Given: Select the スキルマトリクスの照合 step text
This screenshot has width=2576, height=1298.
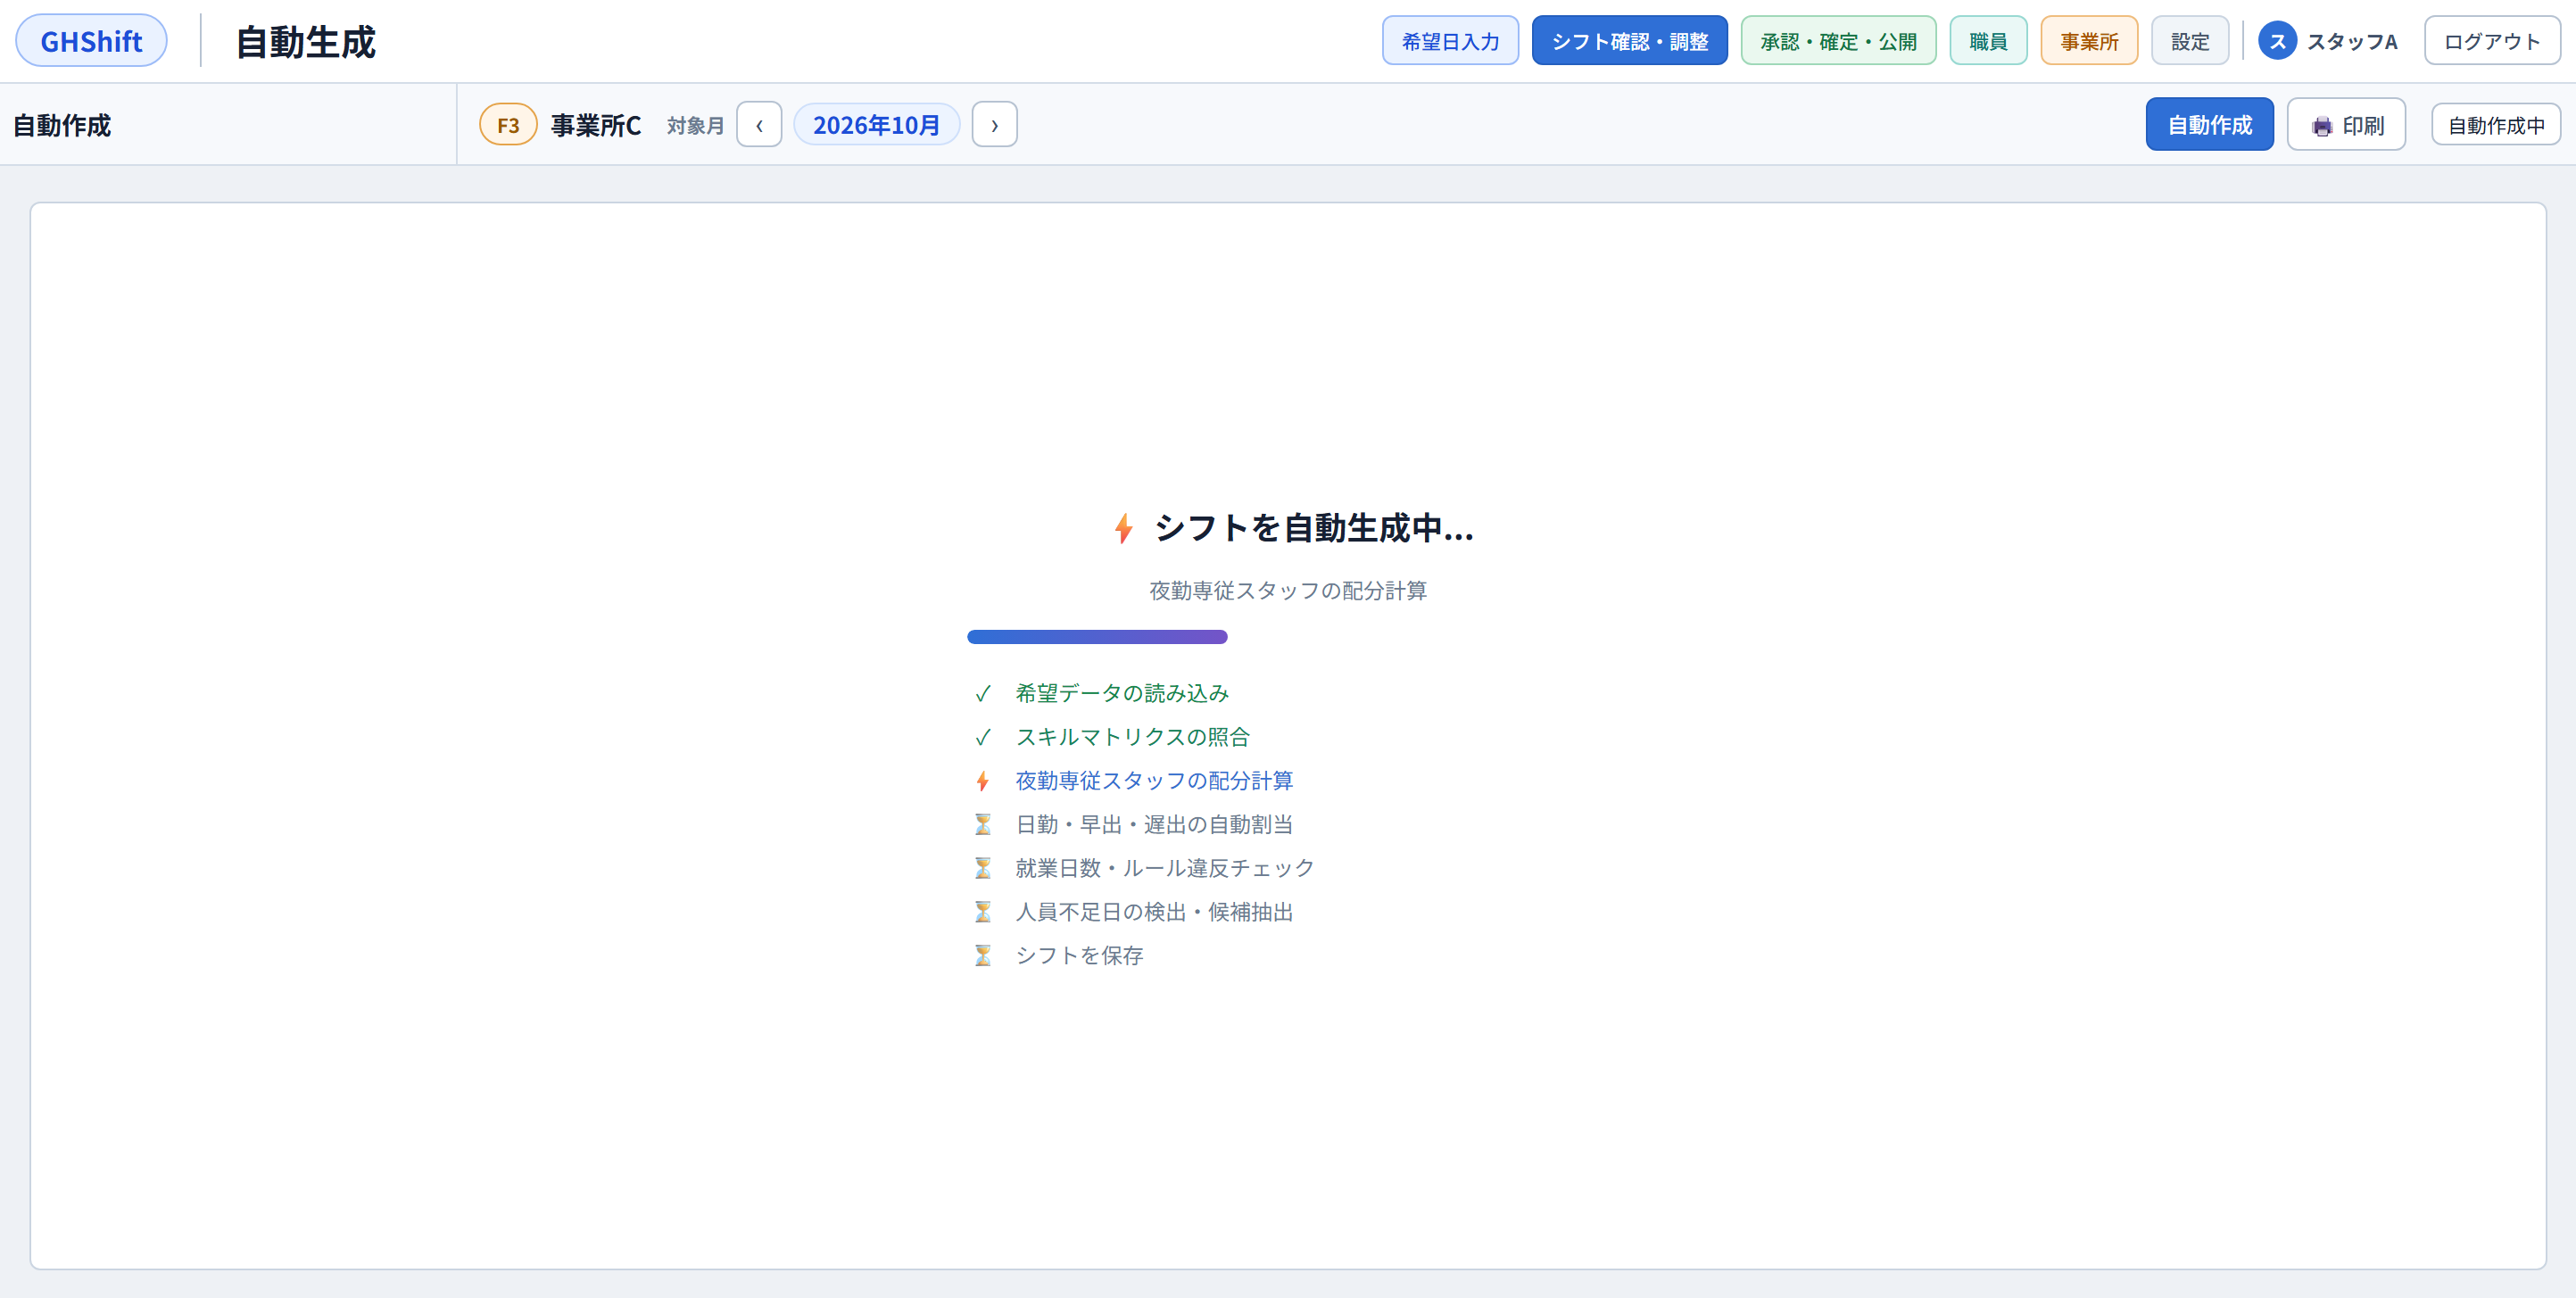Looking at the screenshot, I should [x=1133, y=737].
